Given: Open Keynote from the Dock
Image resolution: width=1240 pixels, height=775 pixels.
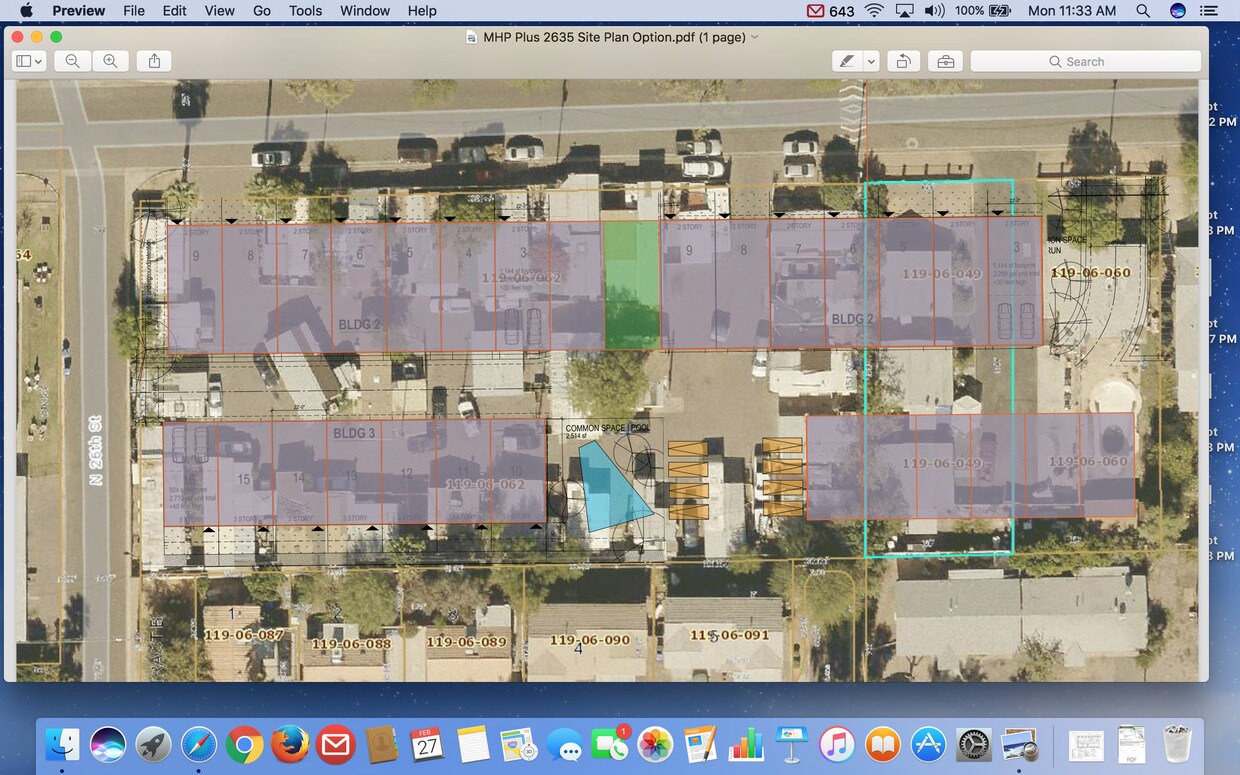Looking at the screenshot, I should click(792, 745).
